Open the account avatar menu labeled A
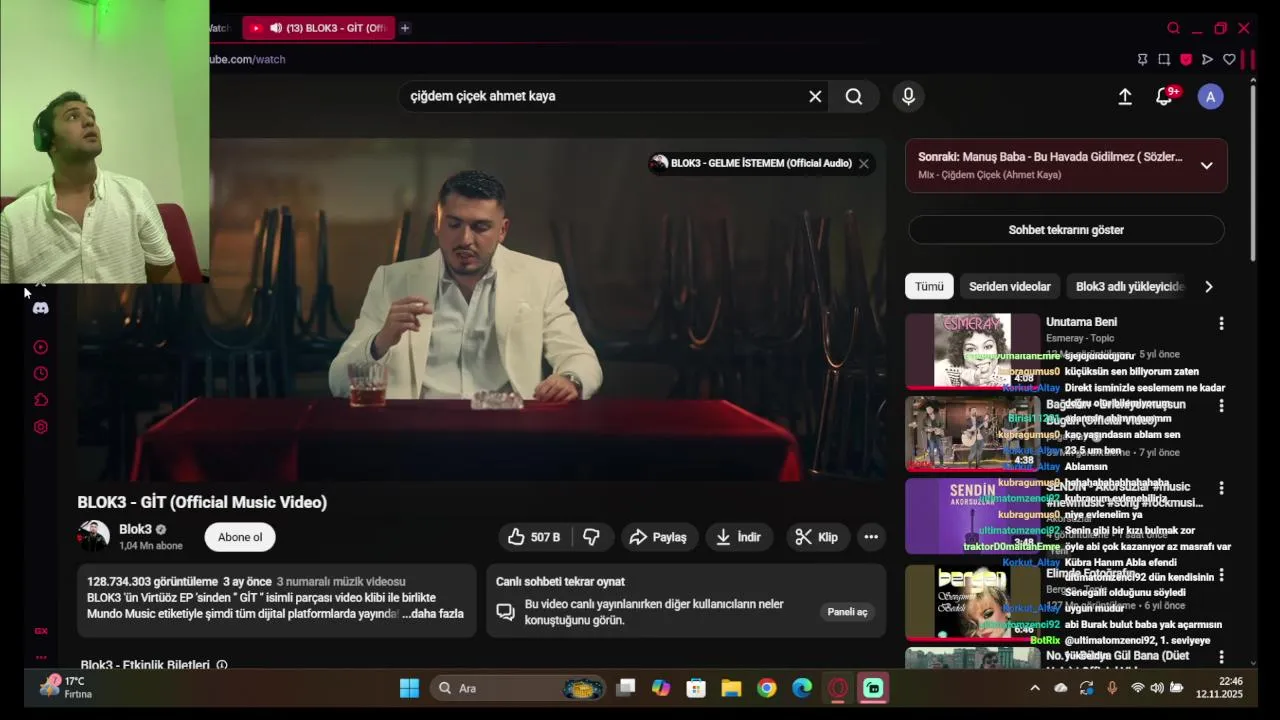Screen dimensions: 1280x720 (1211, 96)
